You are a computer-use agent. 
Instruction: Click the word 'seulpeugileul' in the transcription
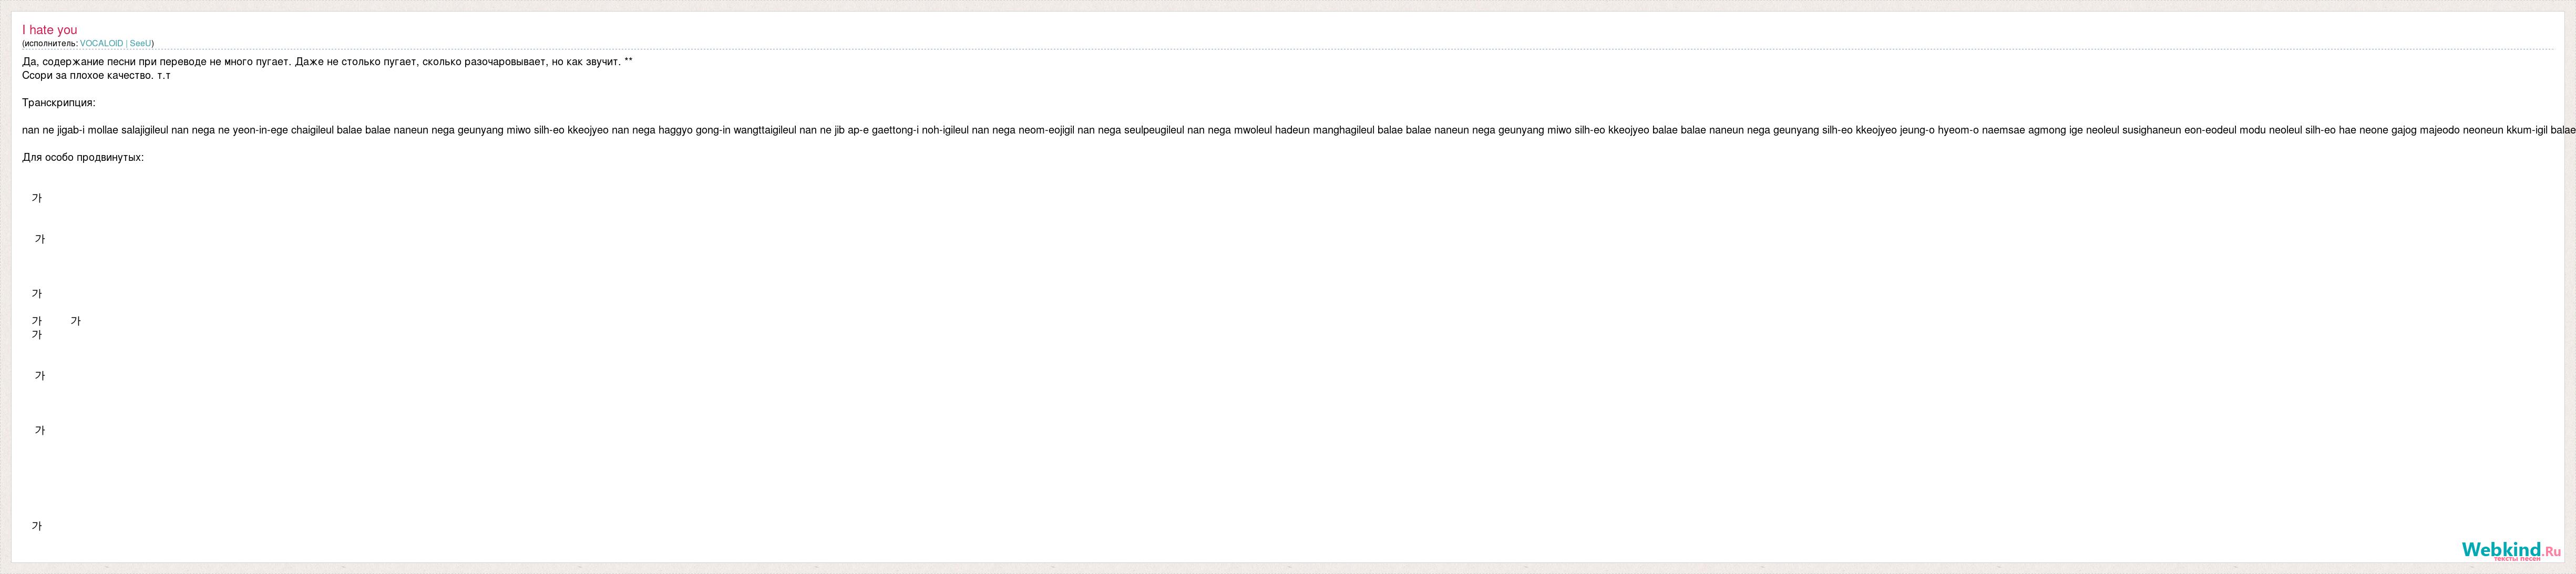click(x=1154, y=130)
